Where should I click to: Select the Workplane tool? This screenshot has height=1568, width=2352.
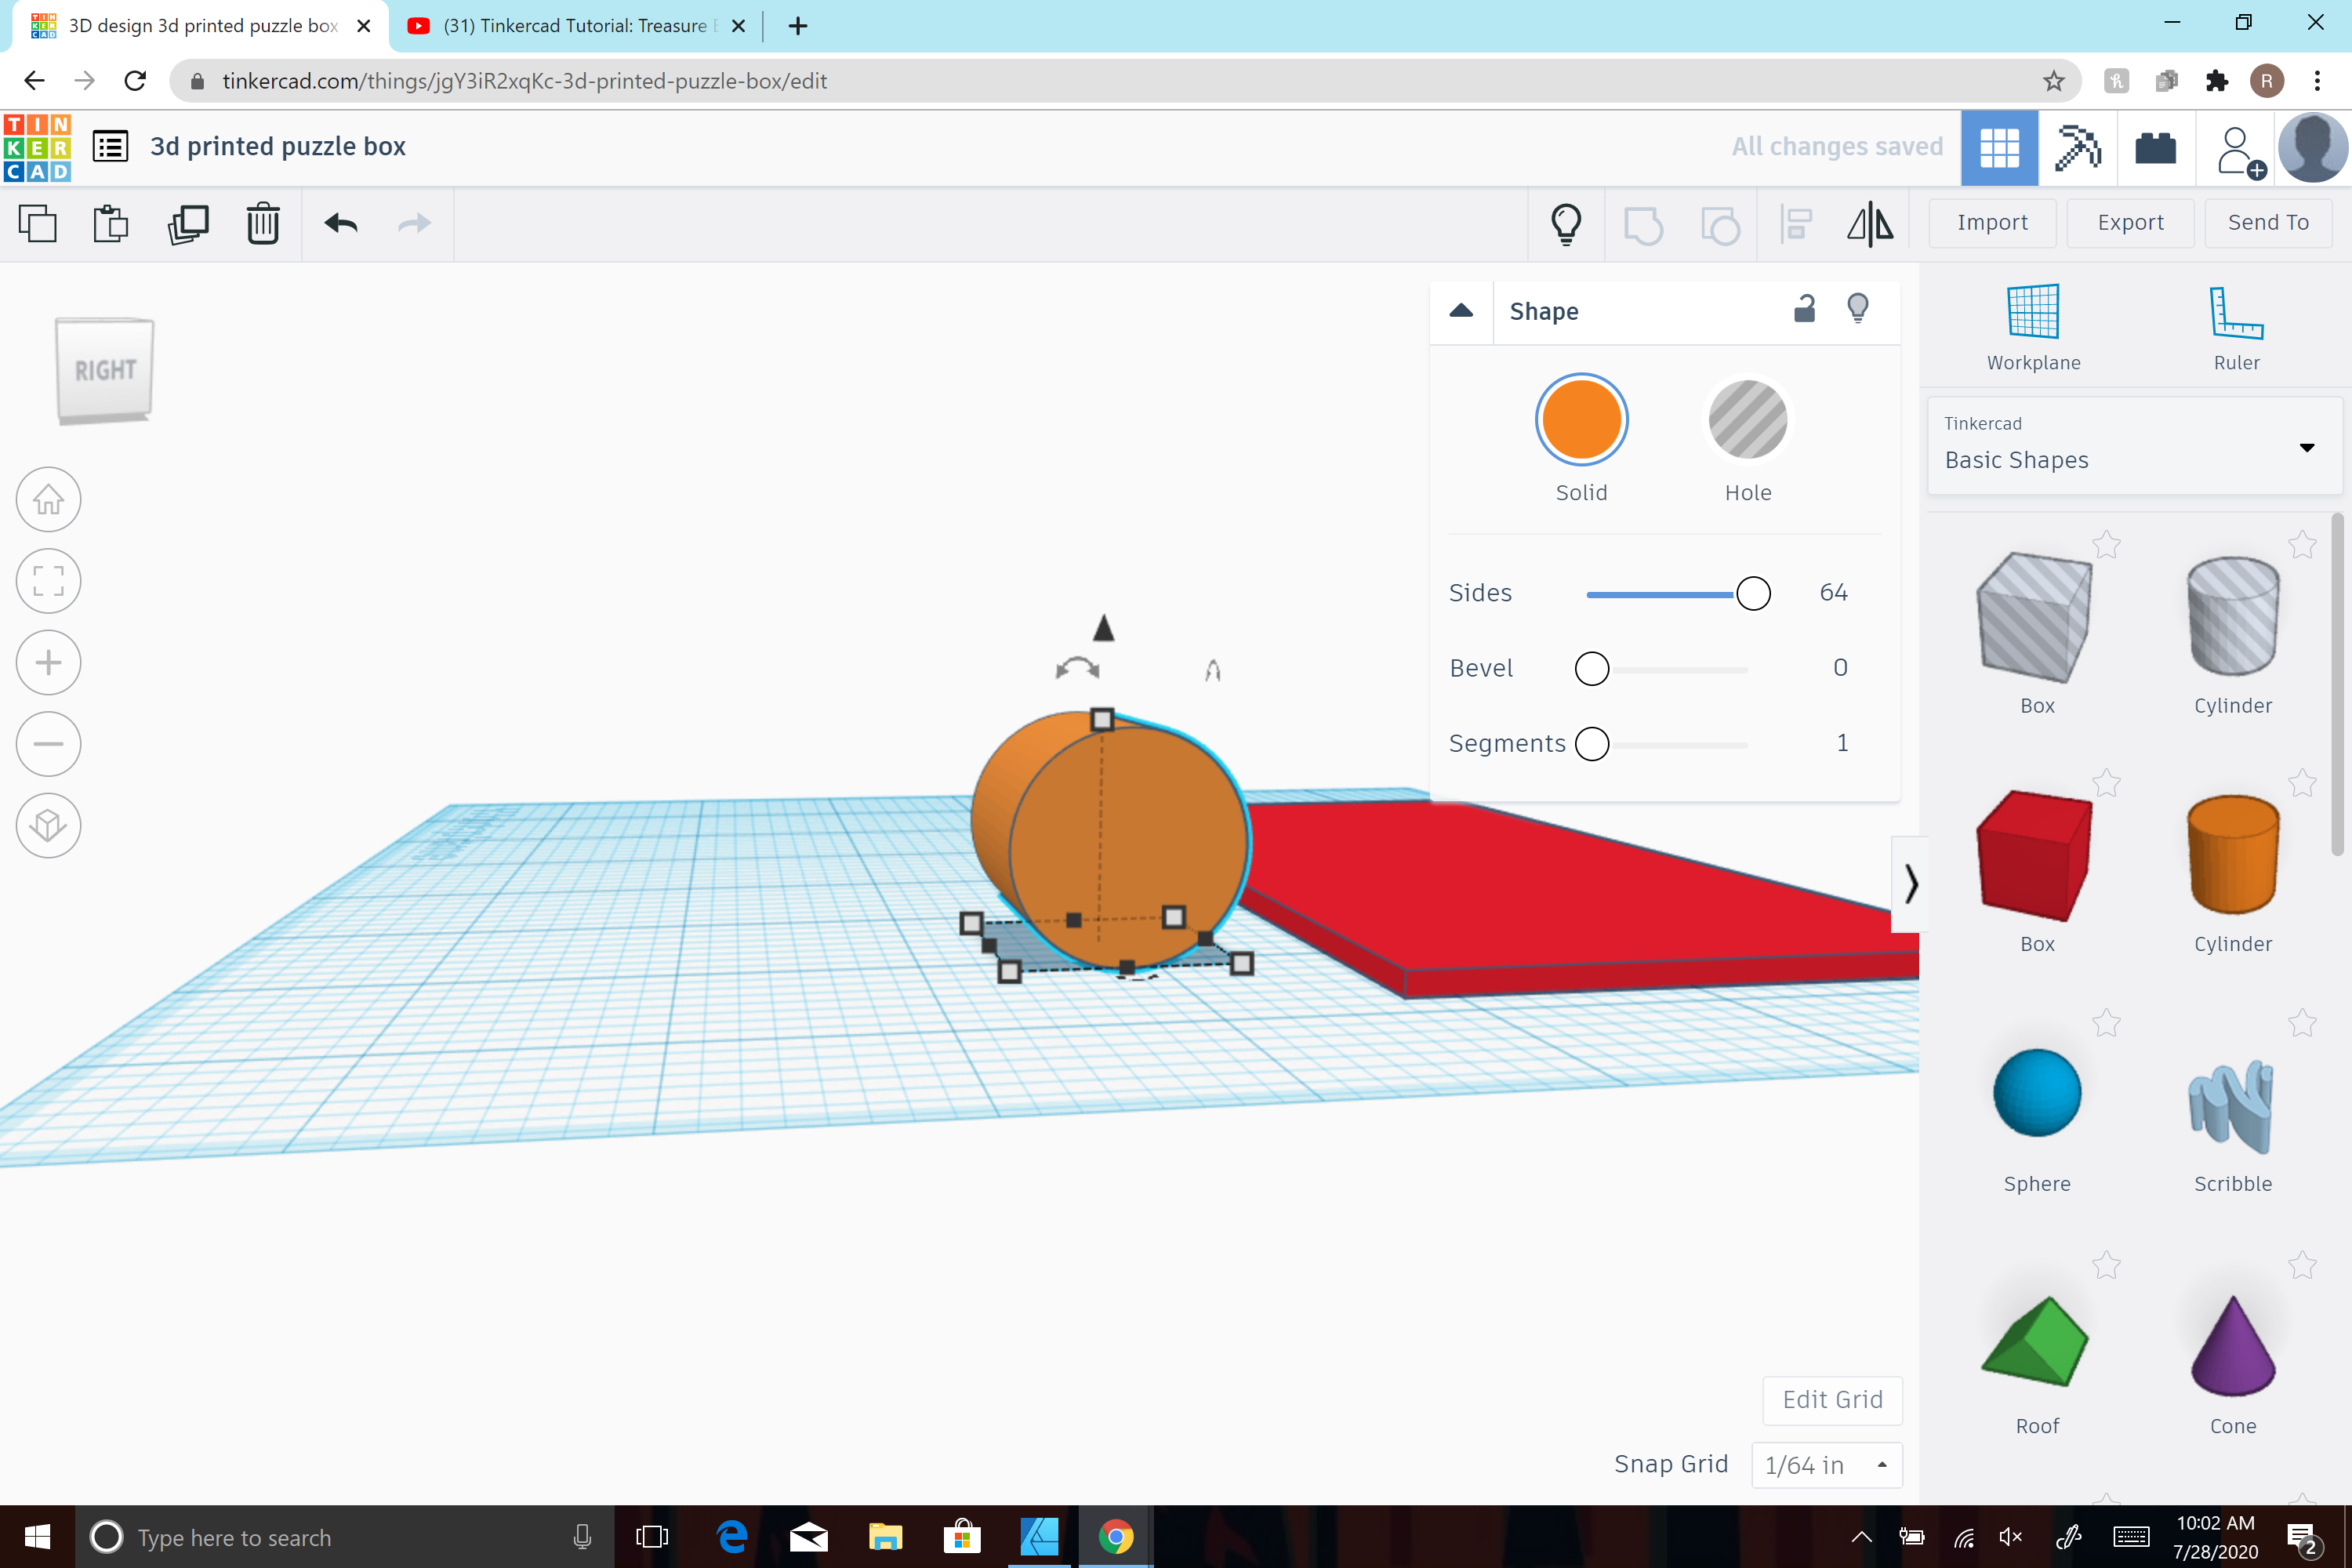pyautogui.click(x=2033, y=328)
